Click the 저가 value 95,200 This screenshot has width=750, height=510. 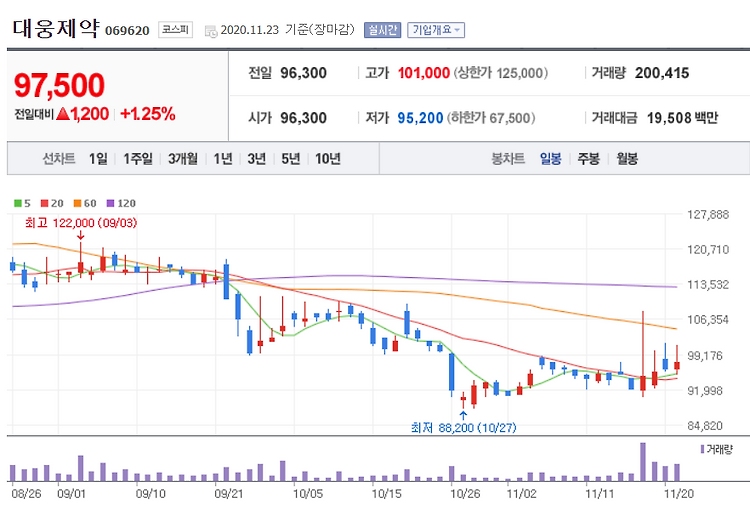click(x=420, y=118)
